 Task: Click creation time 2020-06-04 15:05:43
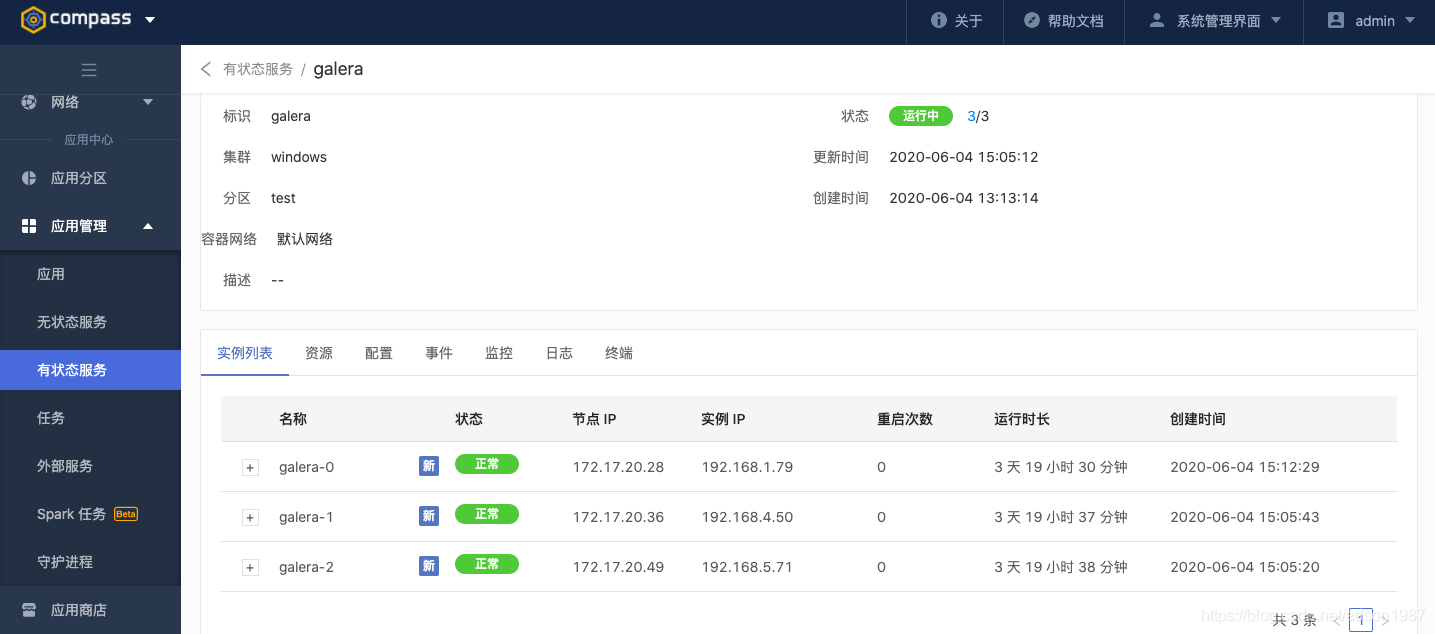coord(1245,517)
